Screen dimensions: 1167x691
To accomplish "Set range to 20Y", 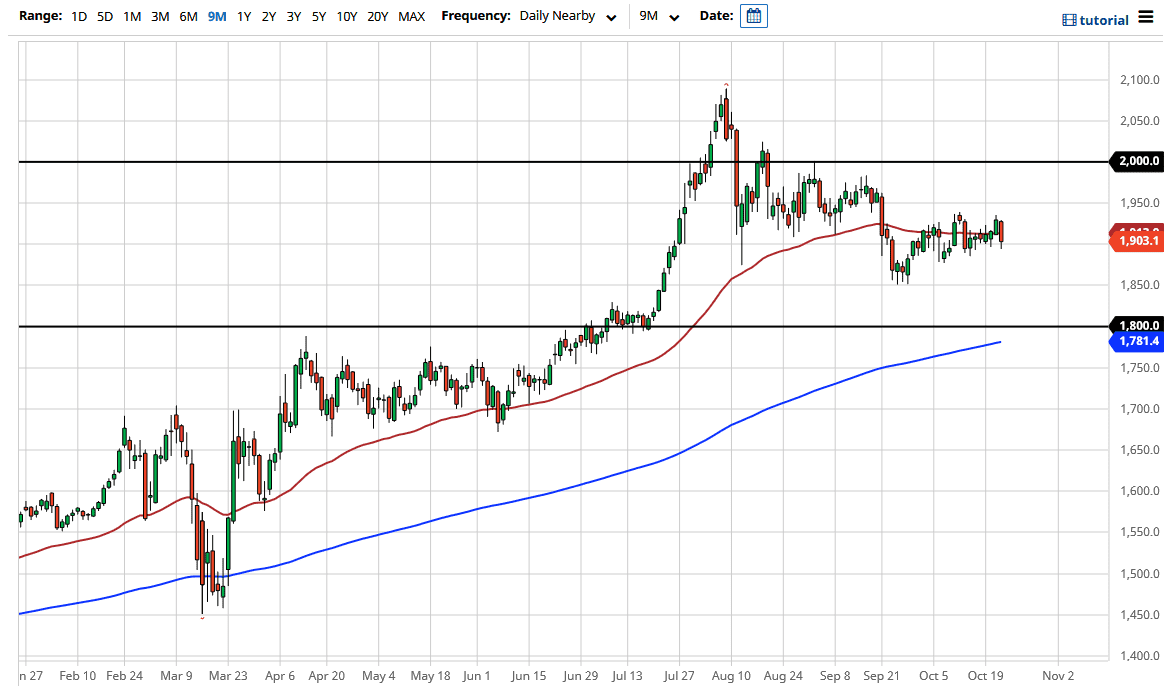I will click(x=377, y=16).
